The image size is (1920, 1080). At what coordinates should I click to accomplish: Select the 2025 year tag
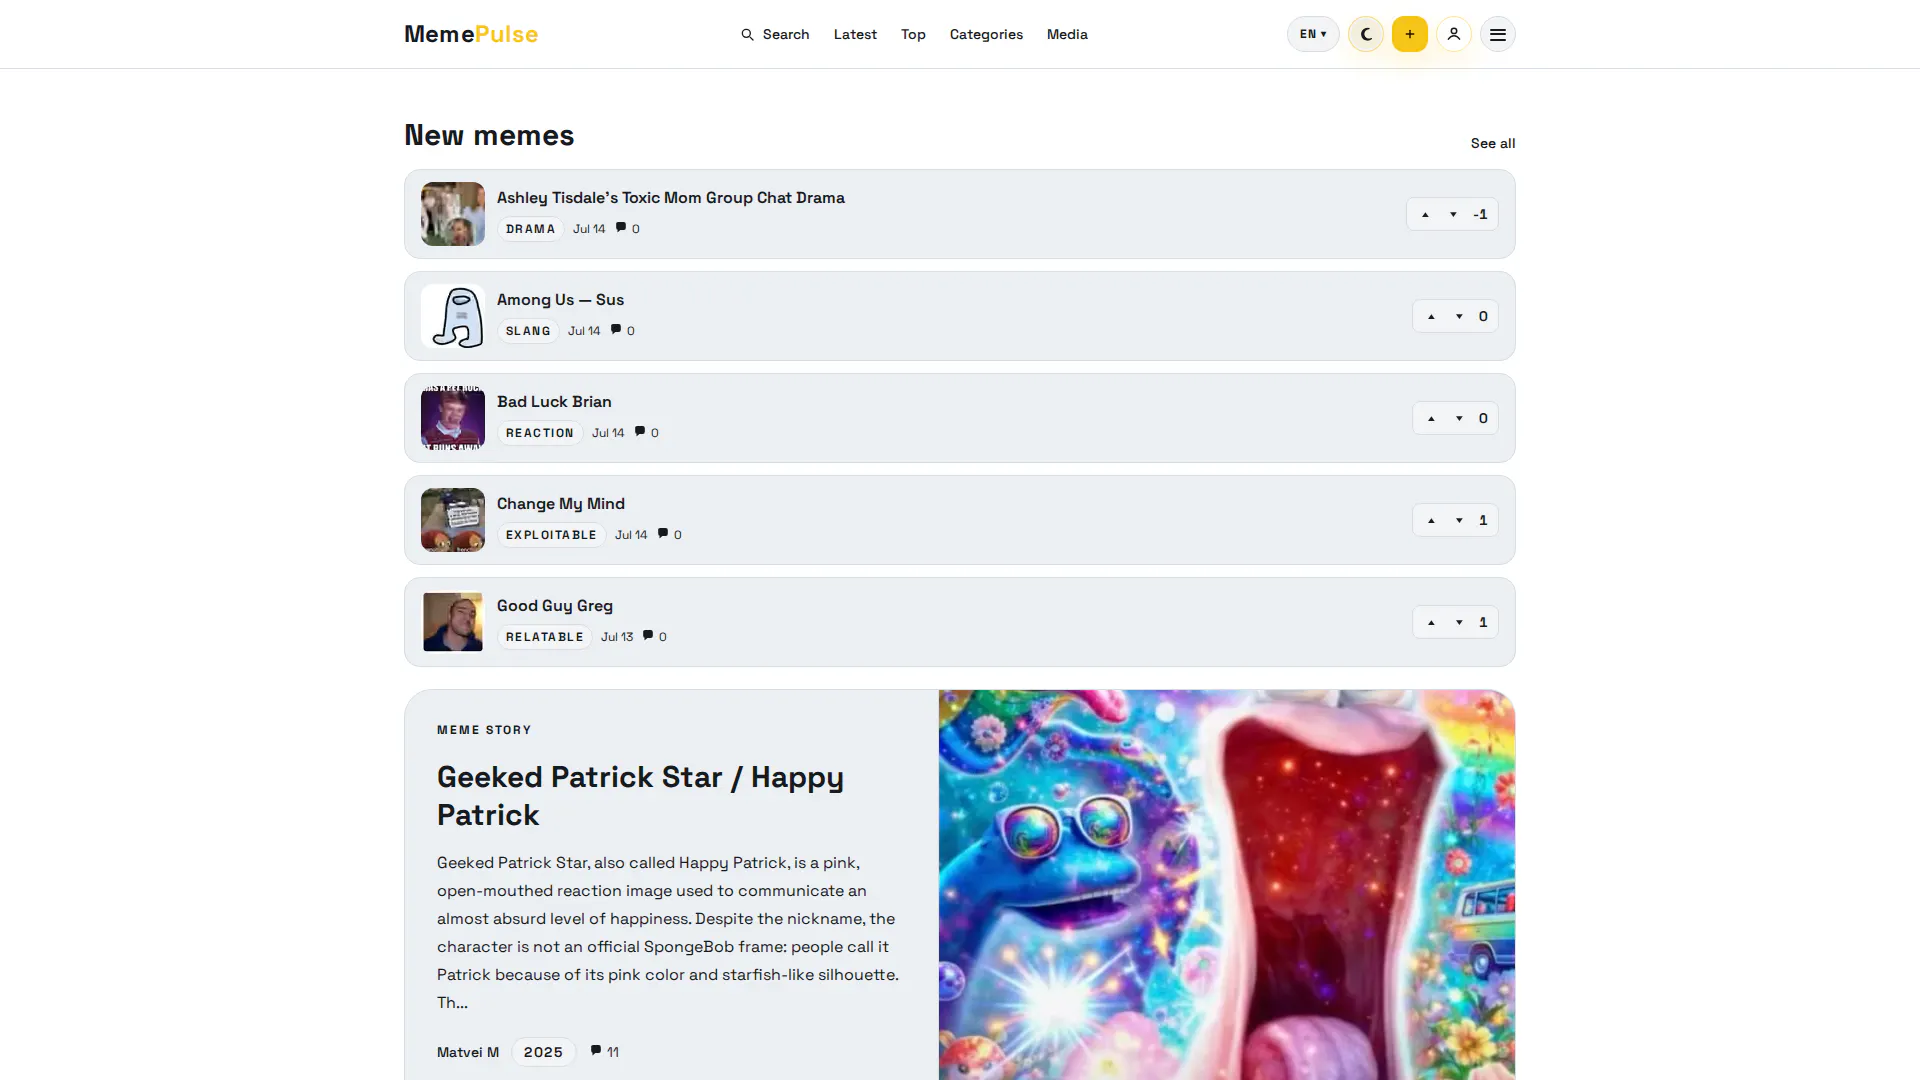(543, 1052)
